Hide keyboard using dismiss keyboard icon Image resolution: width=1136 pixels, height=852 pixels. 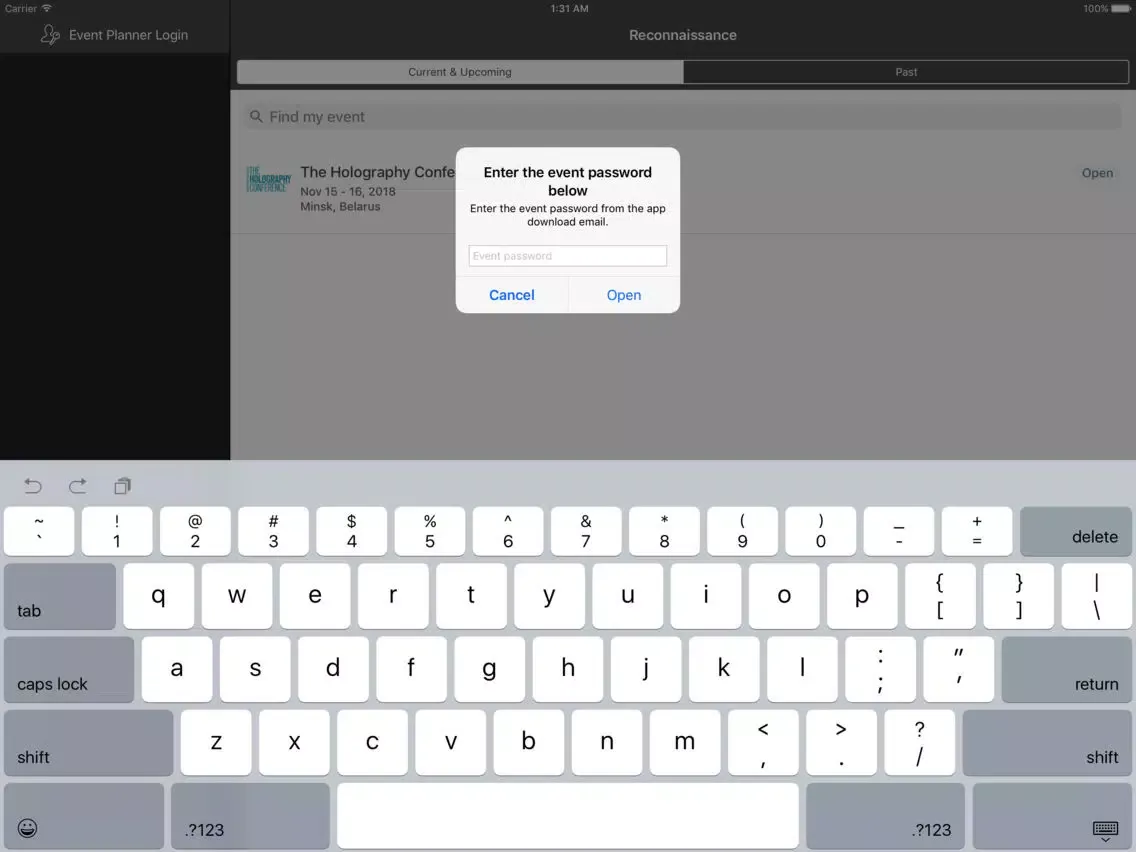[1106, 830]
